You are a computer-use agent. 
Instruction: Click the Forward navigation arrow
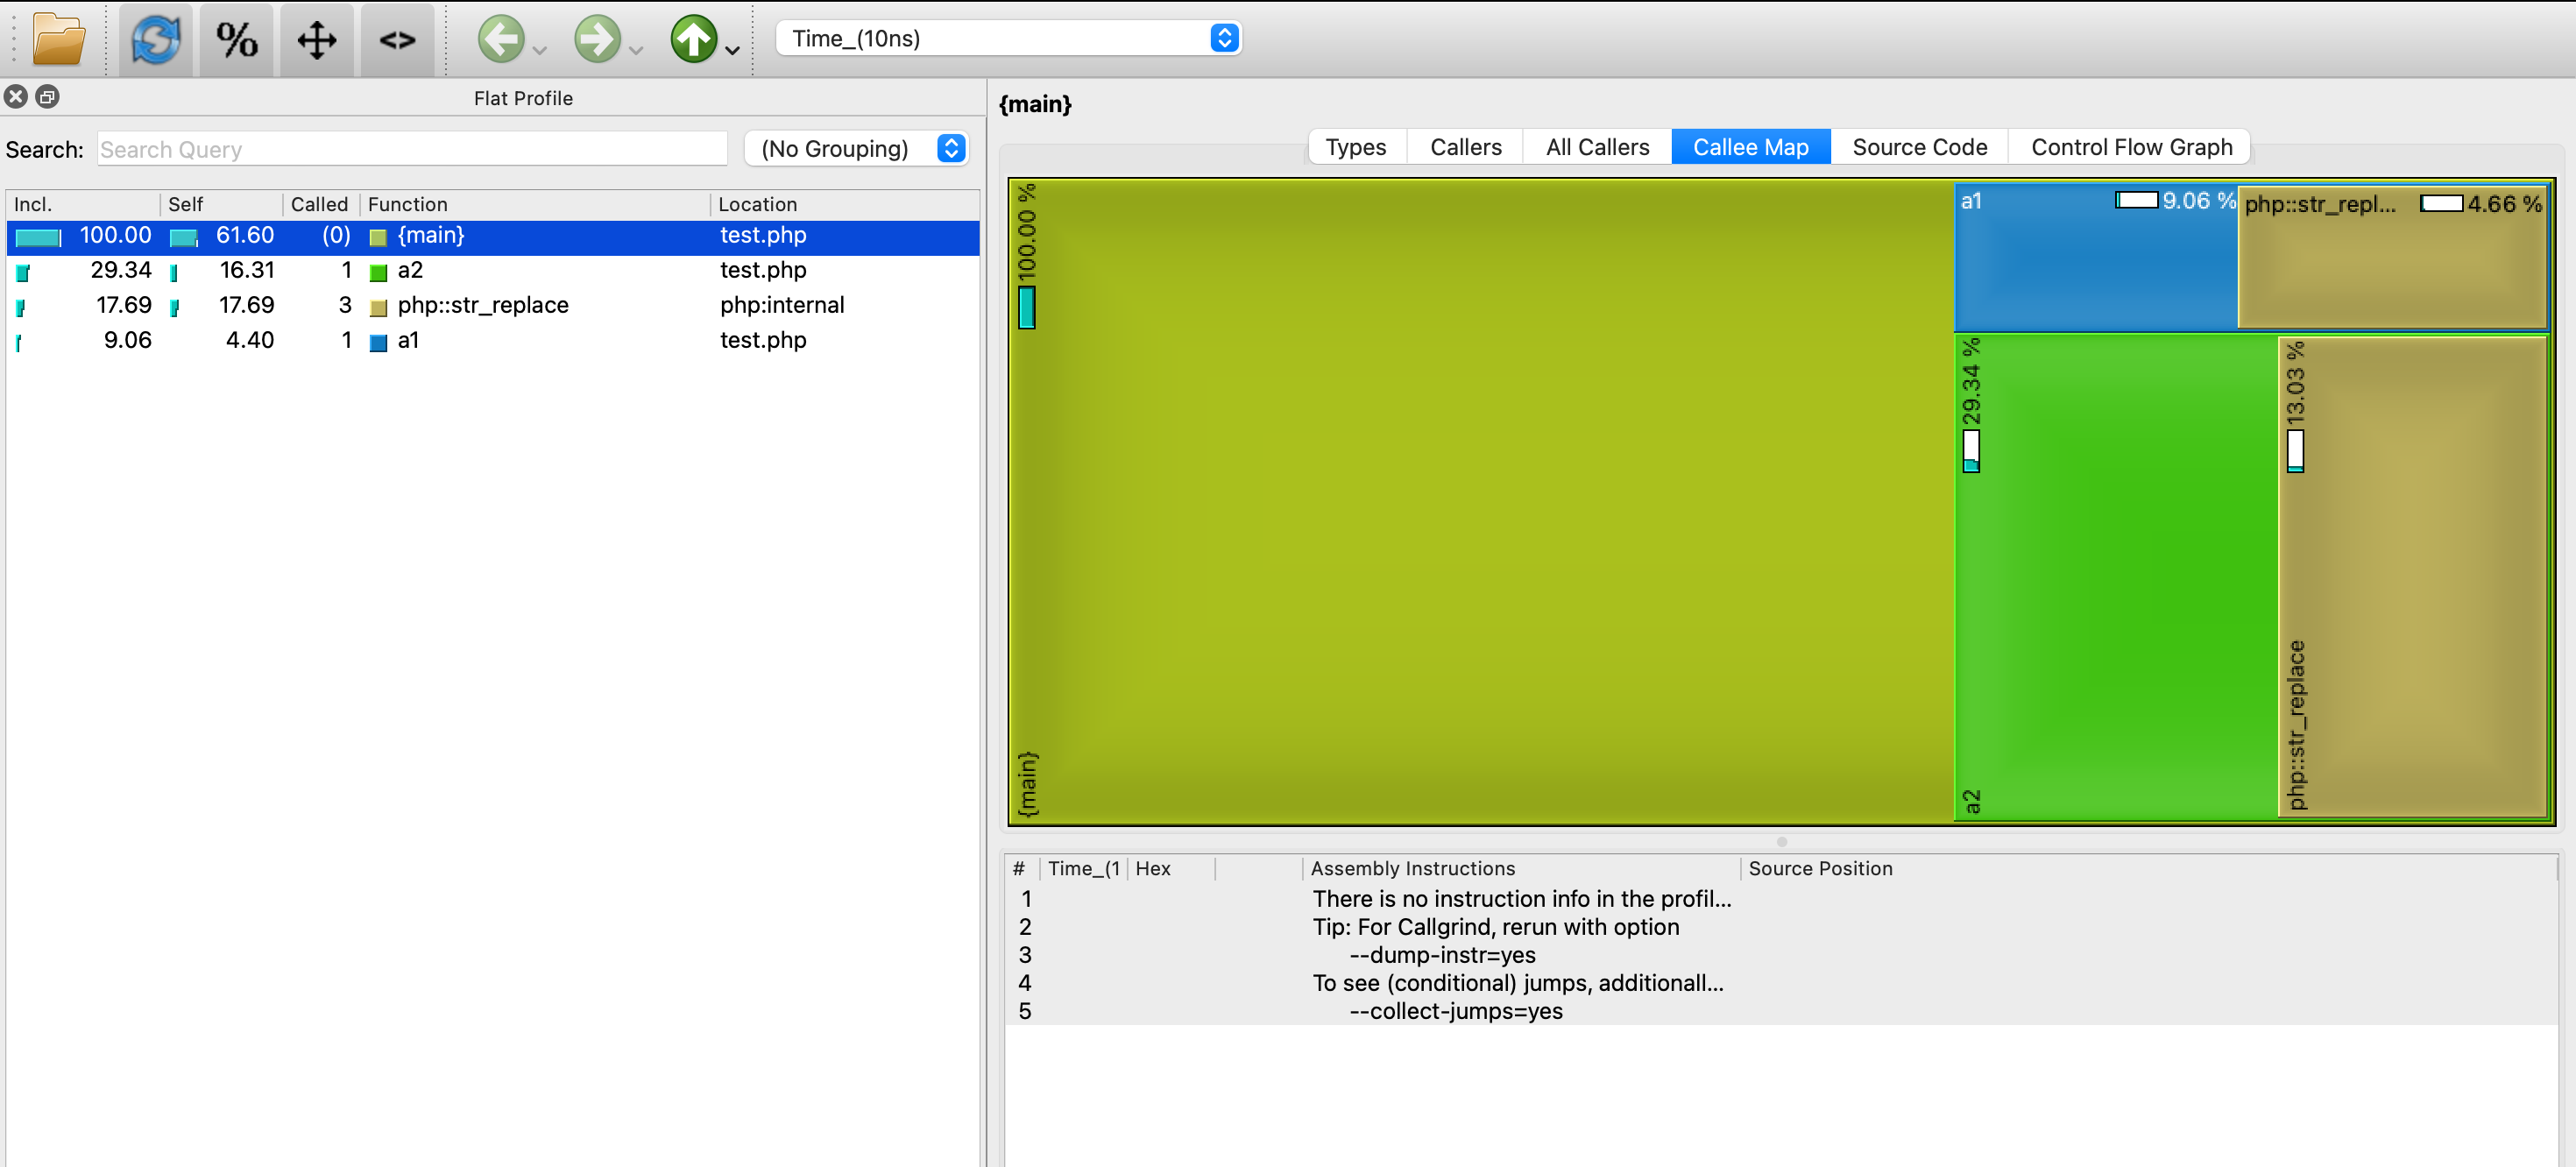point(597,40)
